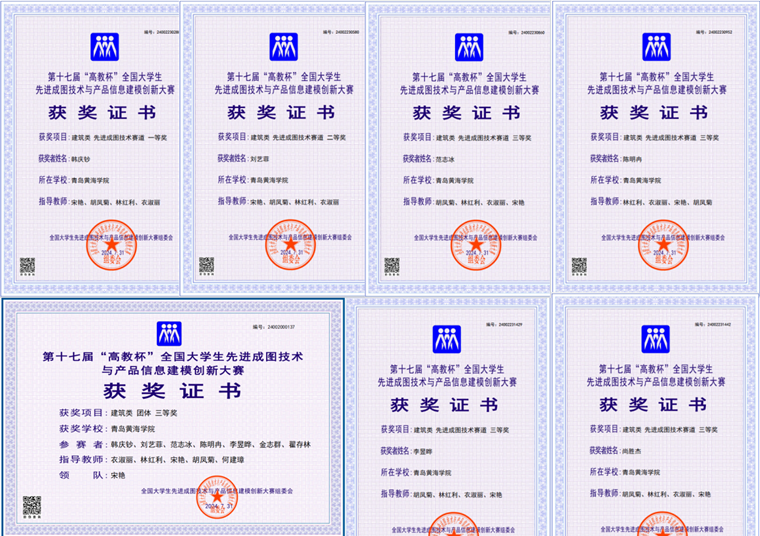Click the blue logo on 李昱晔's certificate
760x536 pixels.
(x=446, y=338)
